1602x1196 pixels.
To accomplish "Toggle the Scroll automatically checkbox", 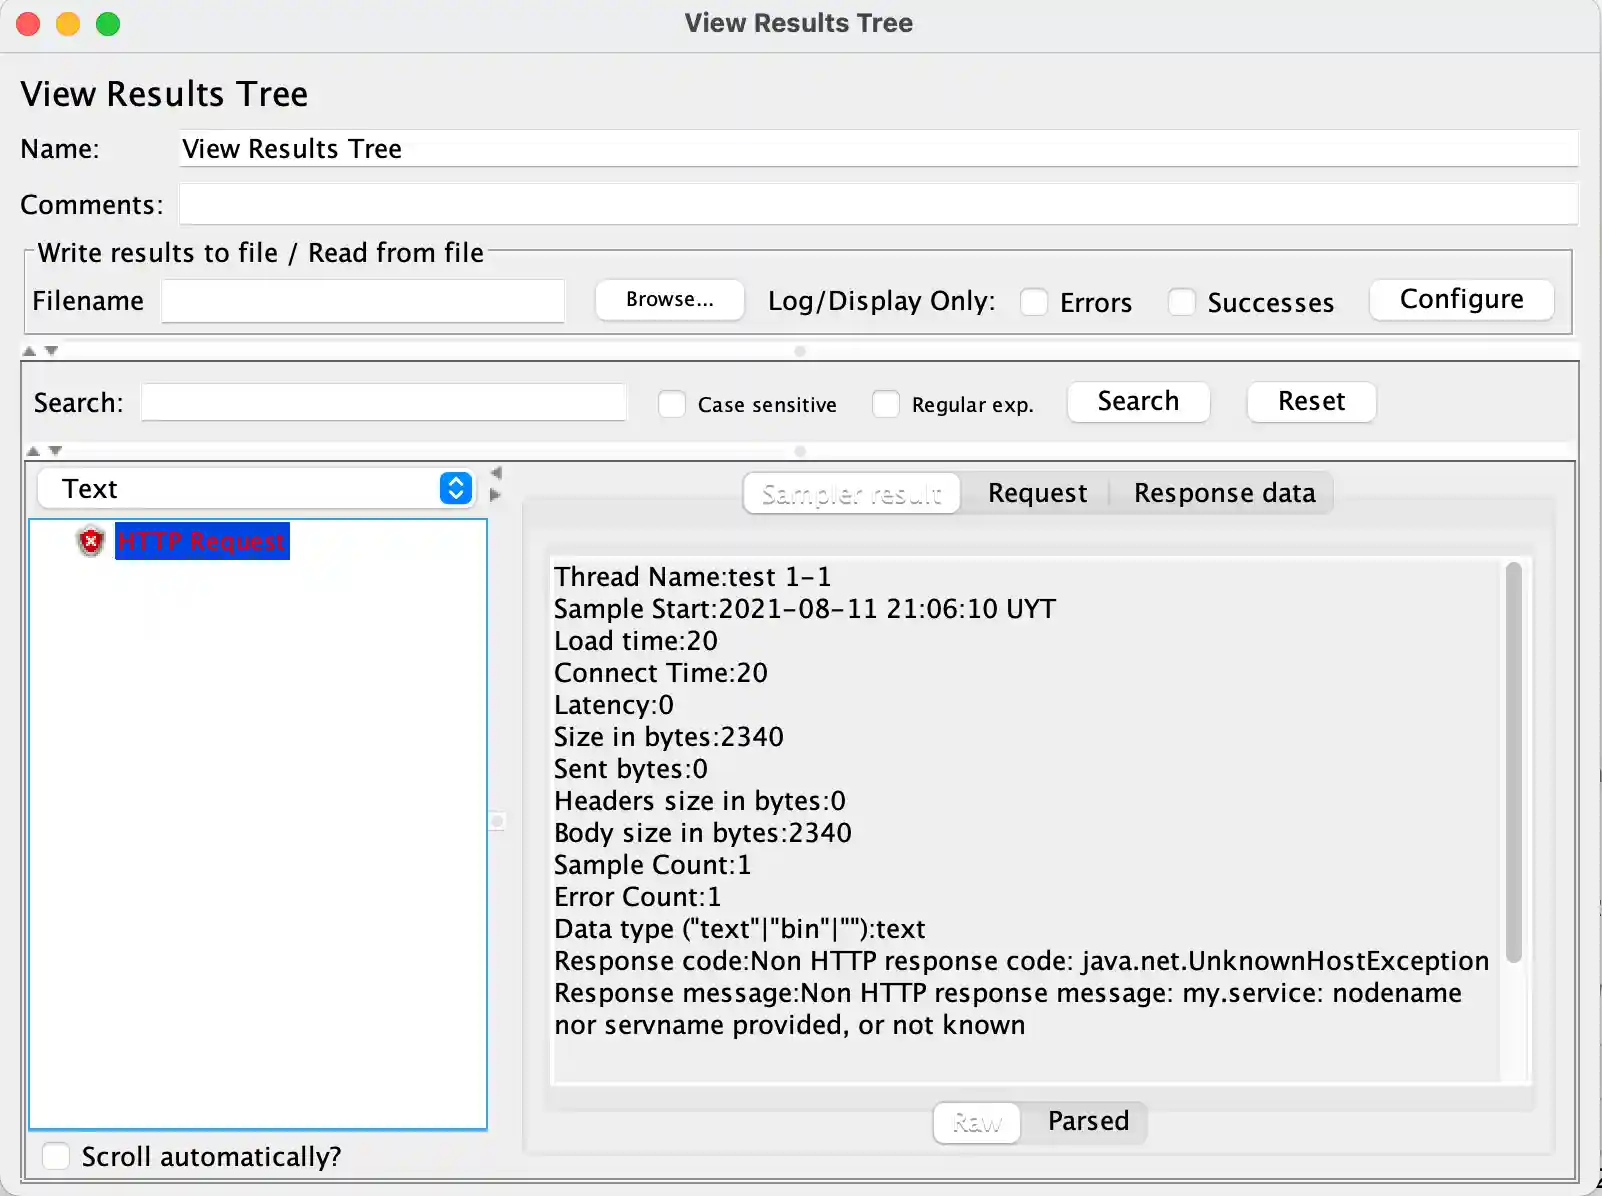I will click(x=56, y=1156).
